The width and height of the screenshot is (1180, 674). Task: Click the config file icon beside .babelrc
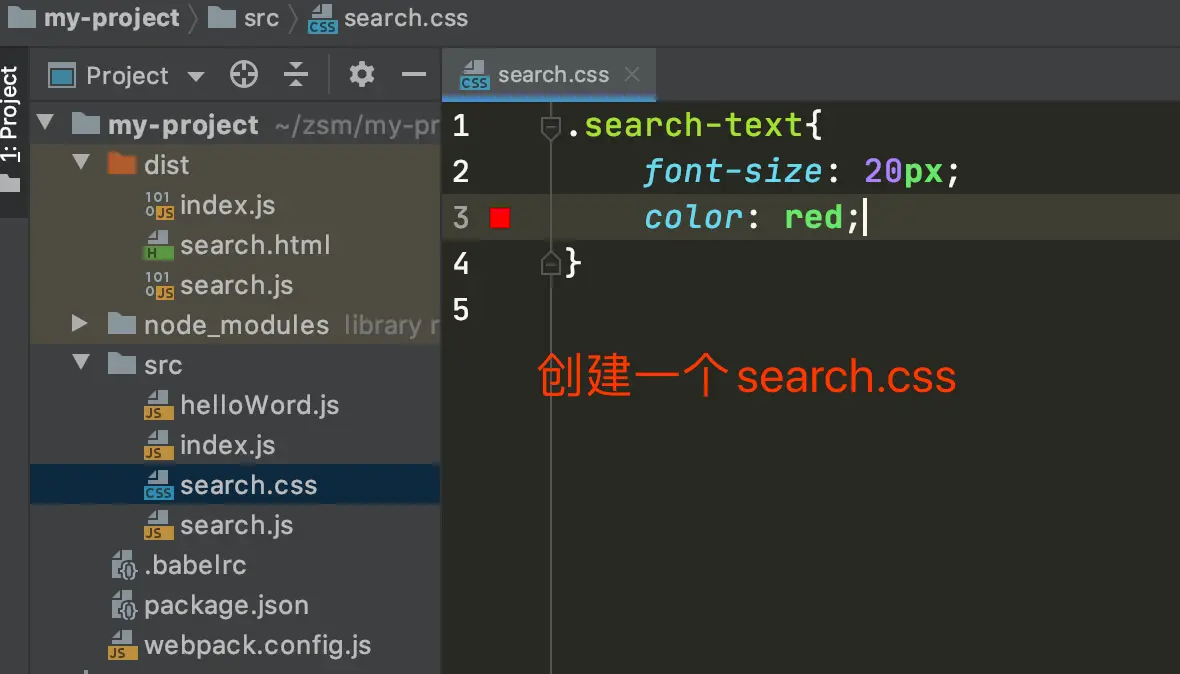[123, 566]
